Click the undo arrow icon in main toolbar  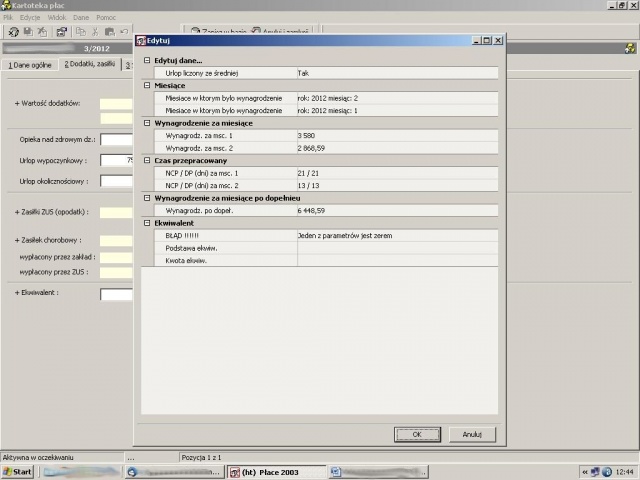pyautogui.click(x=124, y=32)
